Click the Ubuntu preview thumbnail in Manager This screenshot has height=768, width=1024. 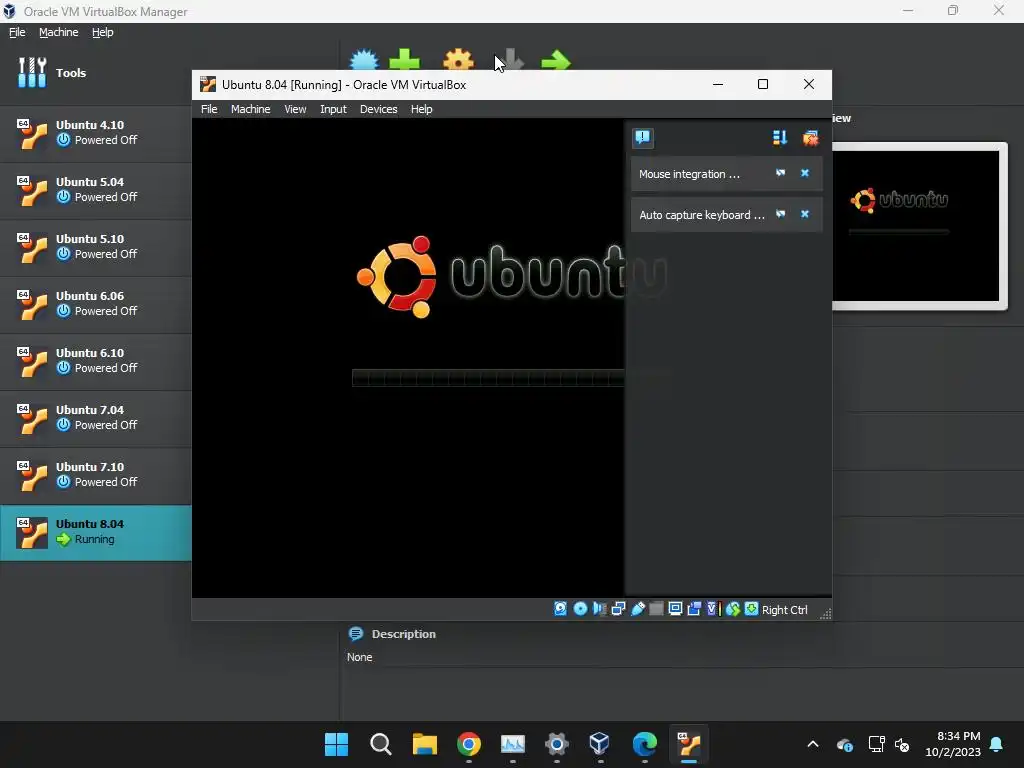point(916,226)
